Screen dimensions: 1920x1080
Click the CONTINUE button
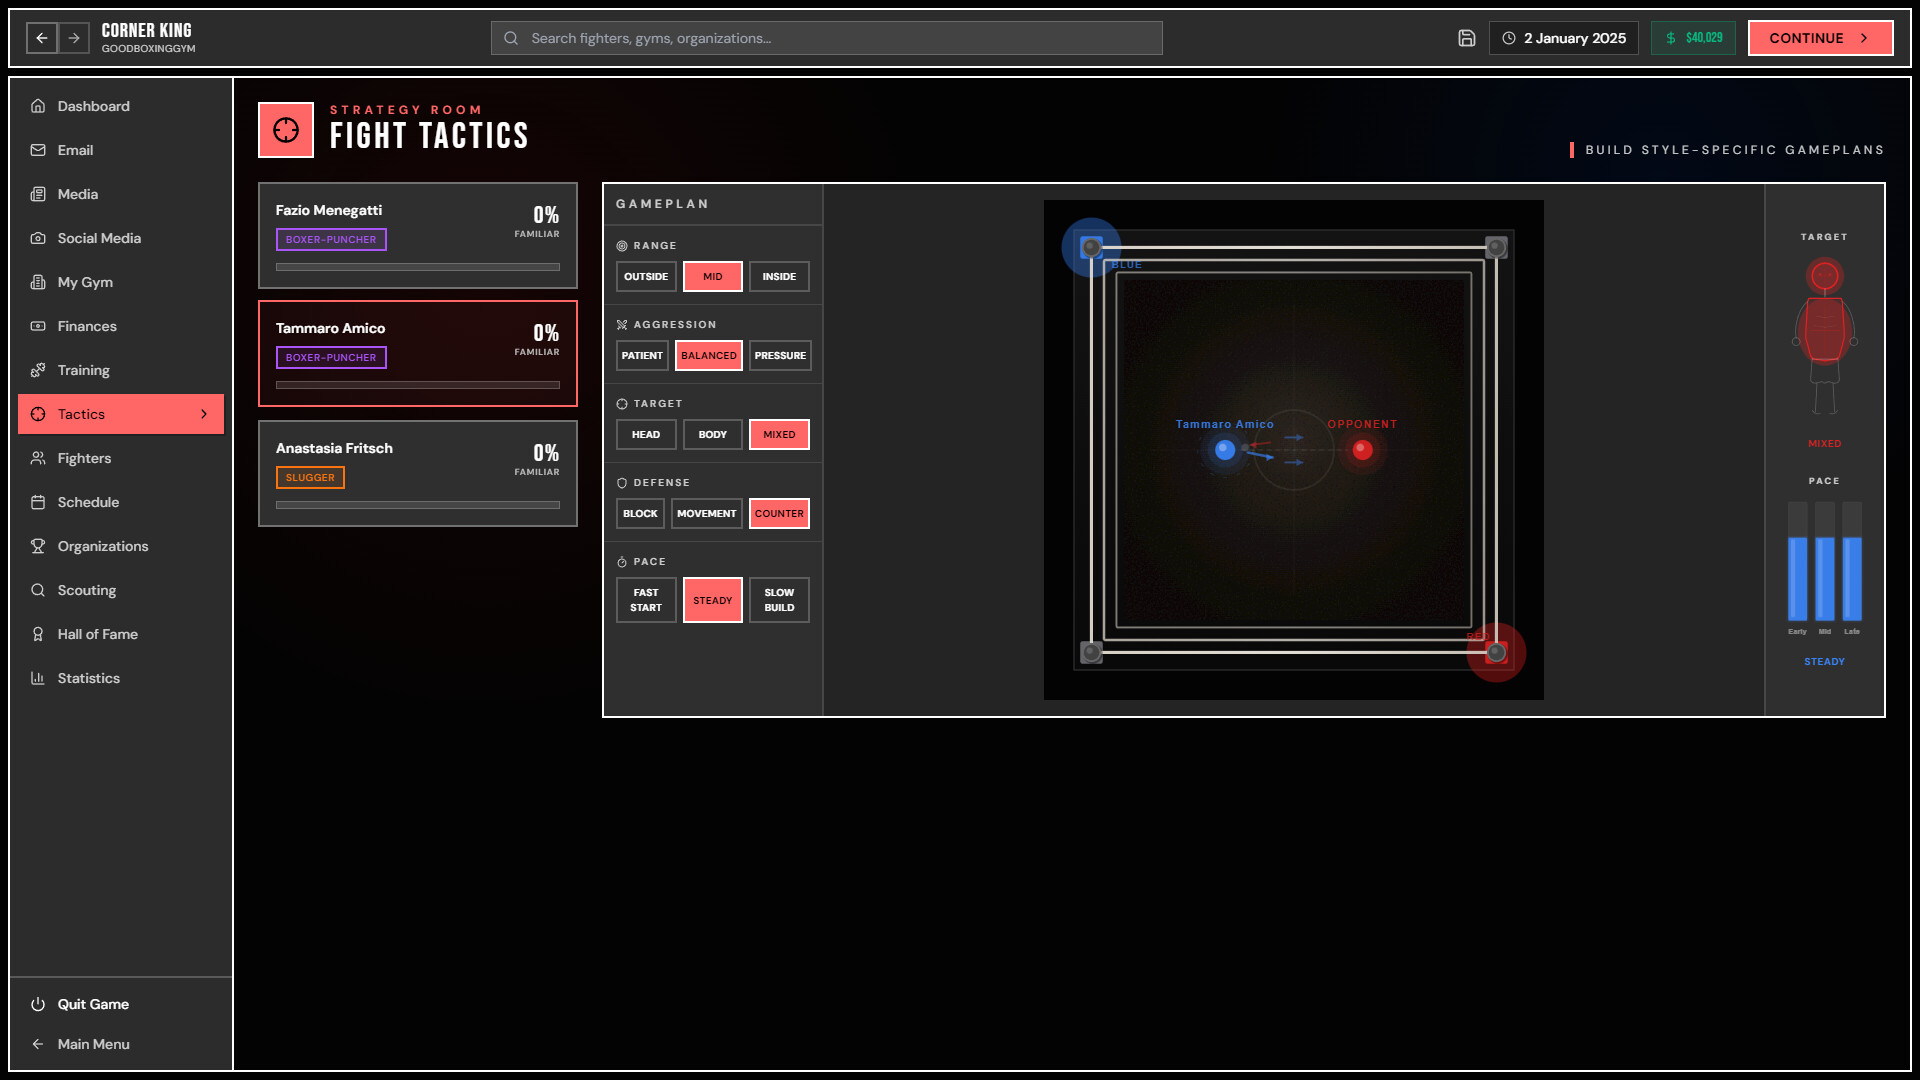1819,37
